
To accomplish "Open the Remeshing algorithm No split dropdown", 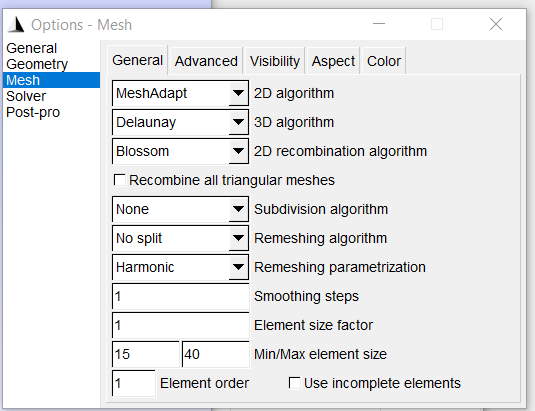I will tap(180, 238).
